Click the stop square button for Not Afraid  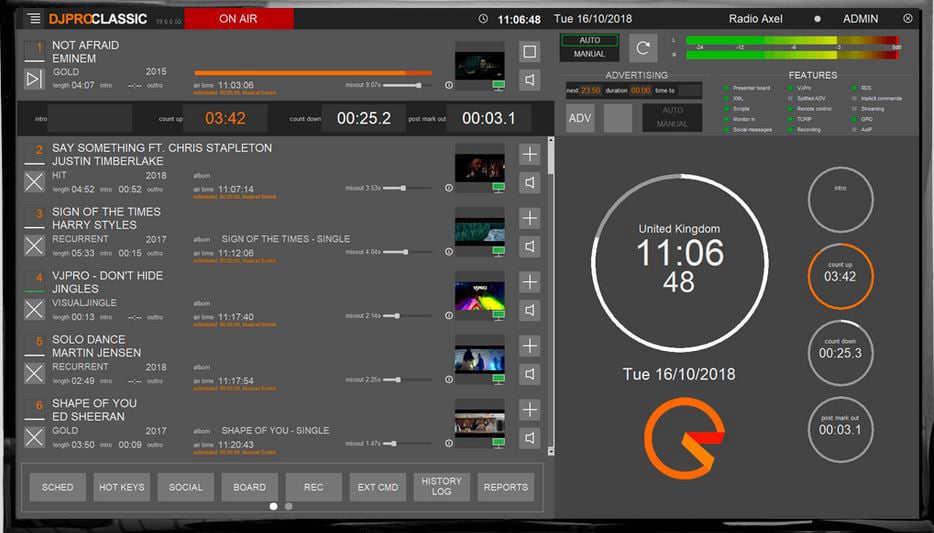pos(529,51)
